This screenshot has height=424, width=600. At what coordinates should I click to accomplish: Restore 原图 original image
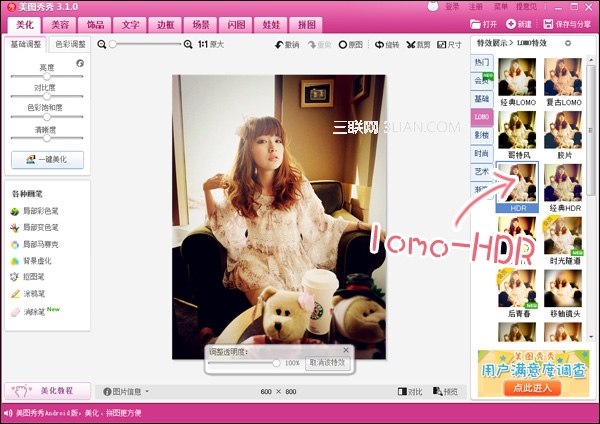(351, 45)
